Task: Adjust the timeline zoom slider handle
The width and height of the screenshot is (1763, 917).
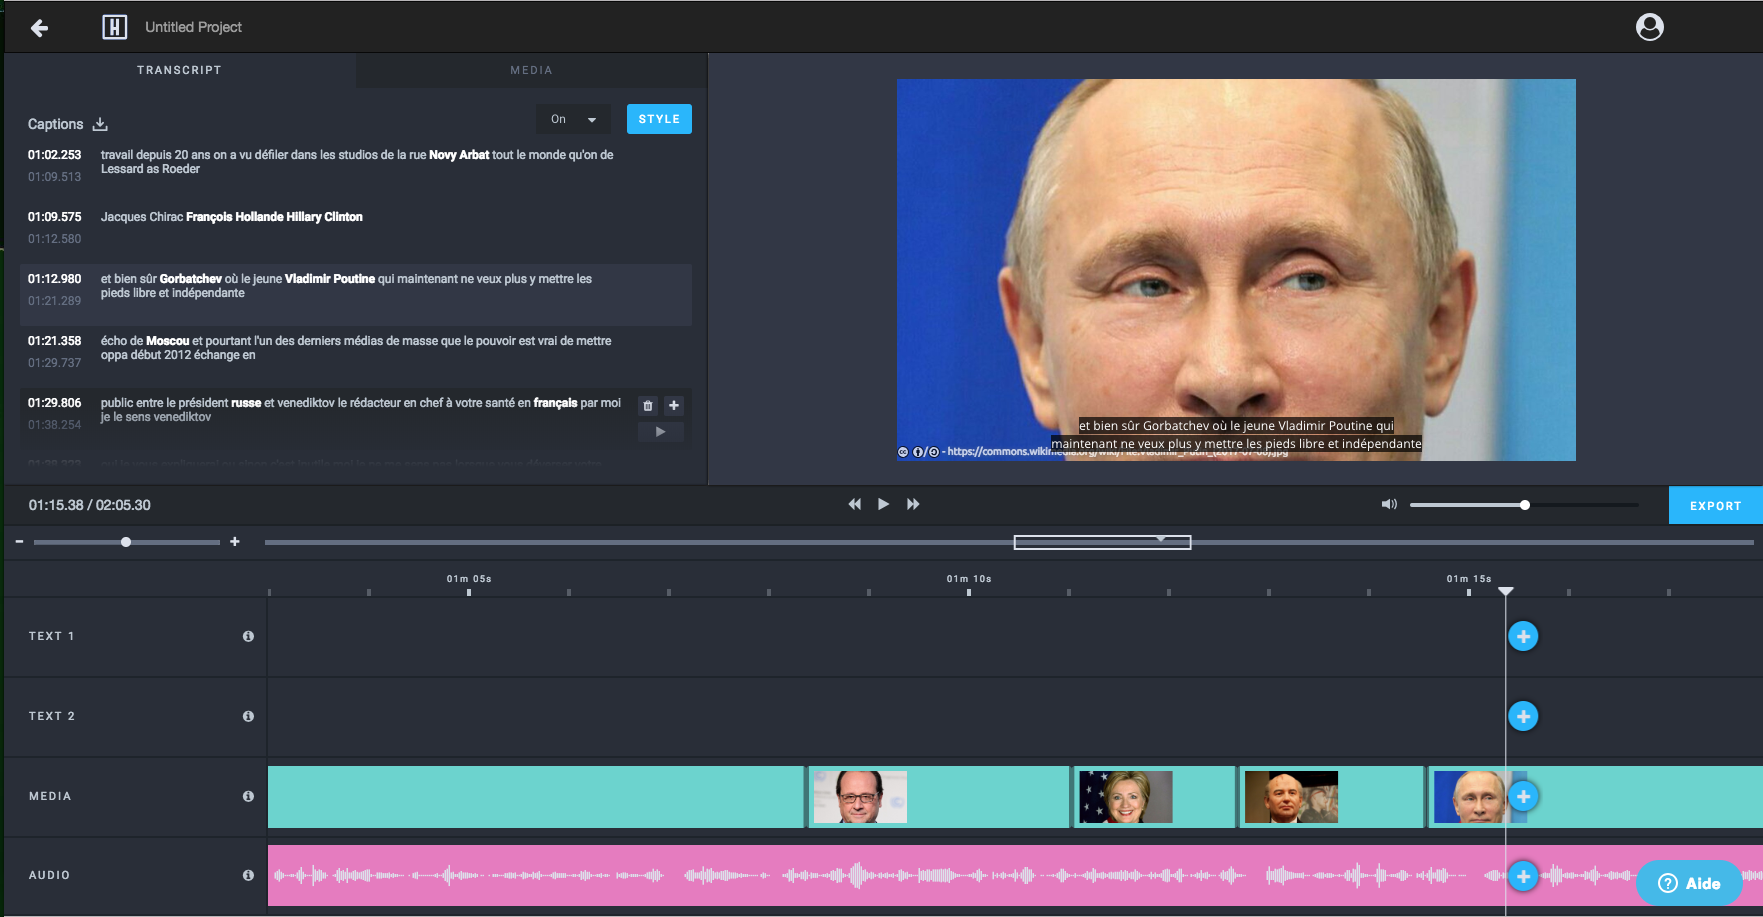Action: (x=126, y=542)
